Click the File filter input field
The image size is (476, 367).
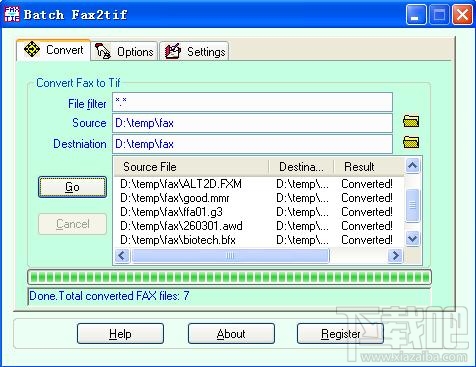click(252, 102)
